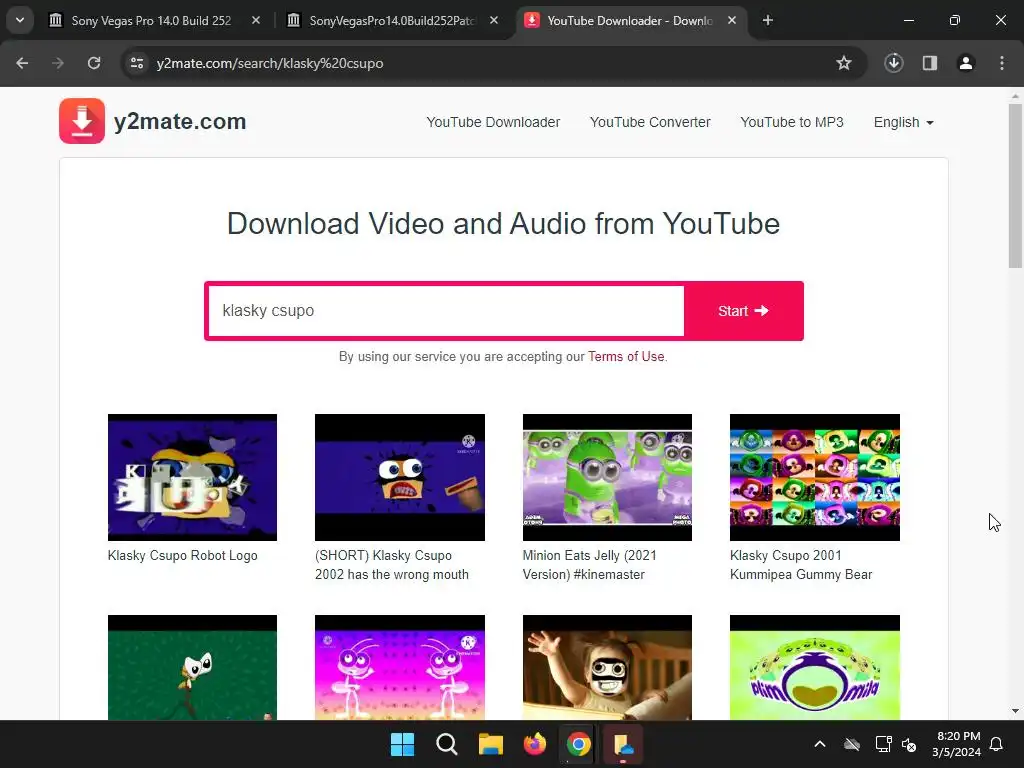
Task: Open the Plim Mila green logo thumbnail
Action: coord(814,667)
